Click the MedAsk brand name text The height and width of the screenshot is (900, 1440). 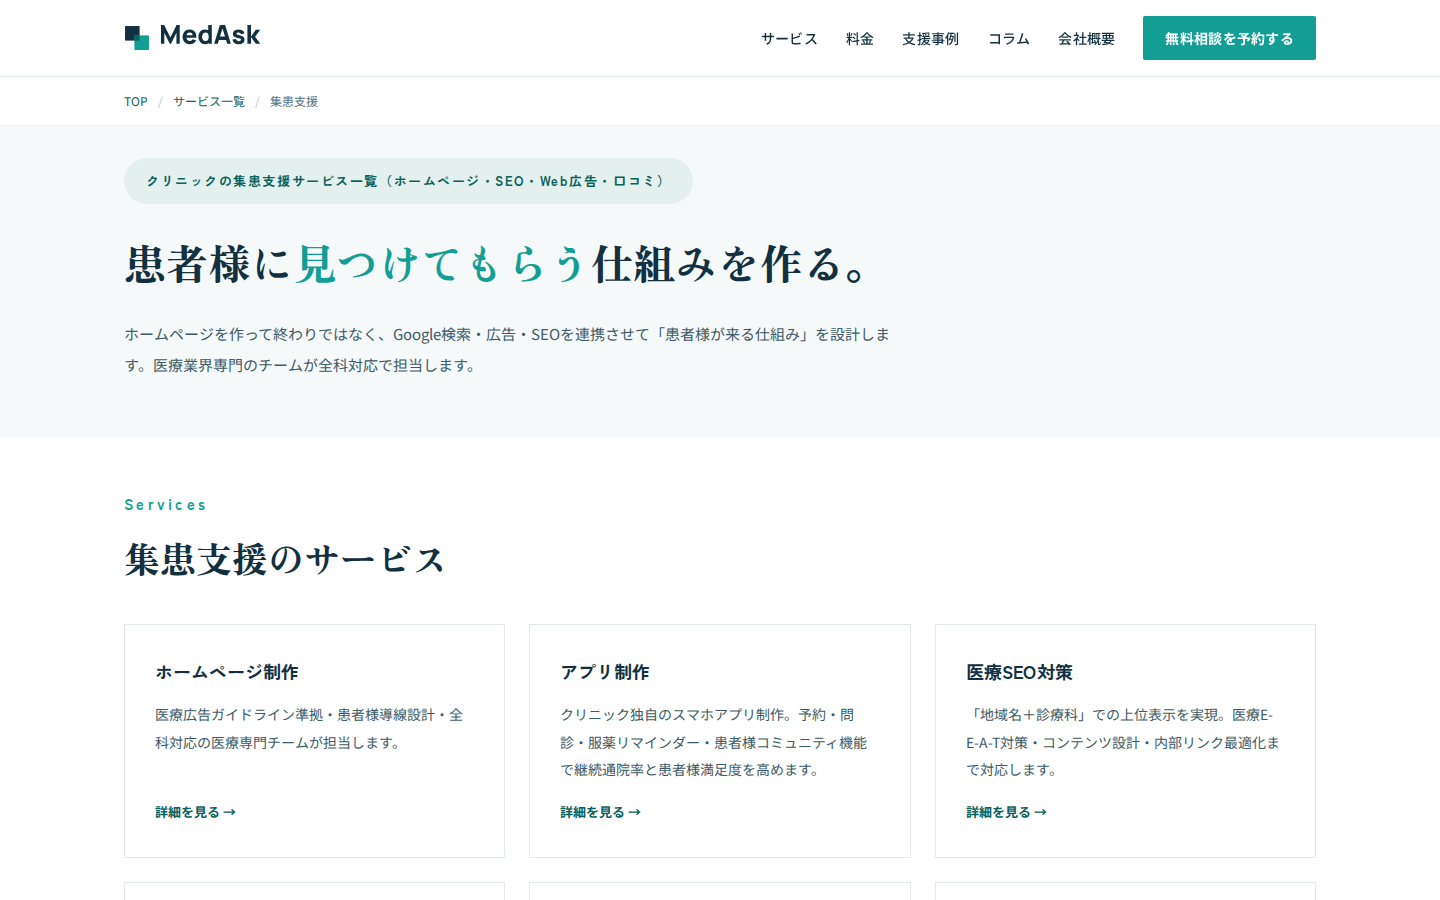(210, 35)
